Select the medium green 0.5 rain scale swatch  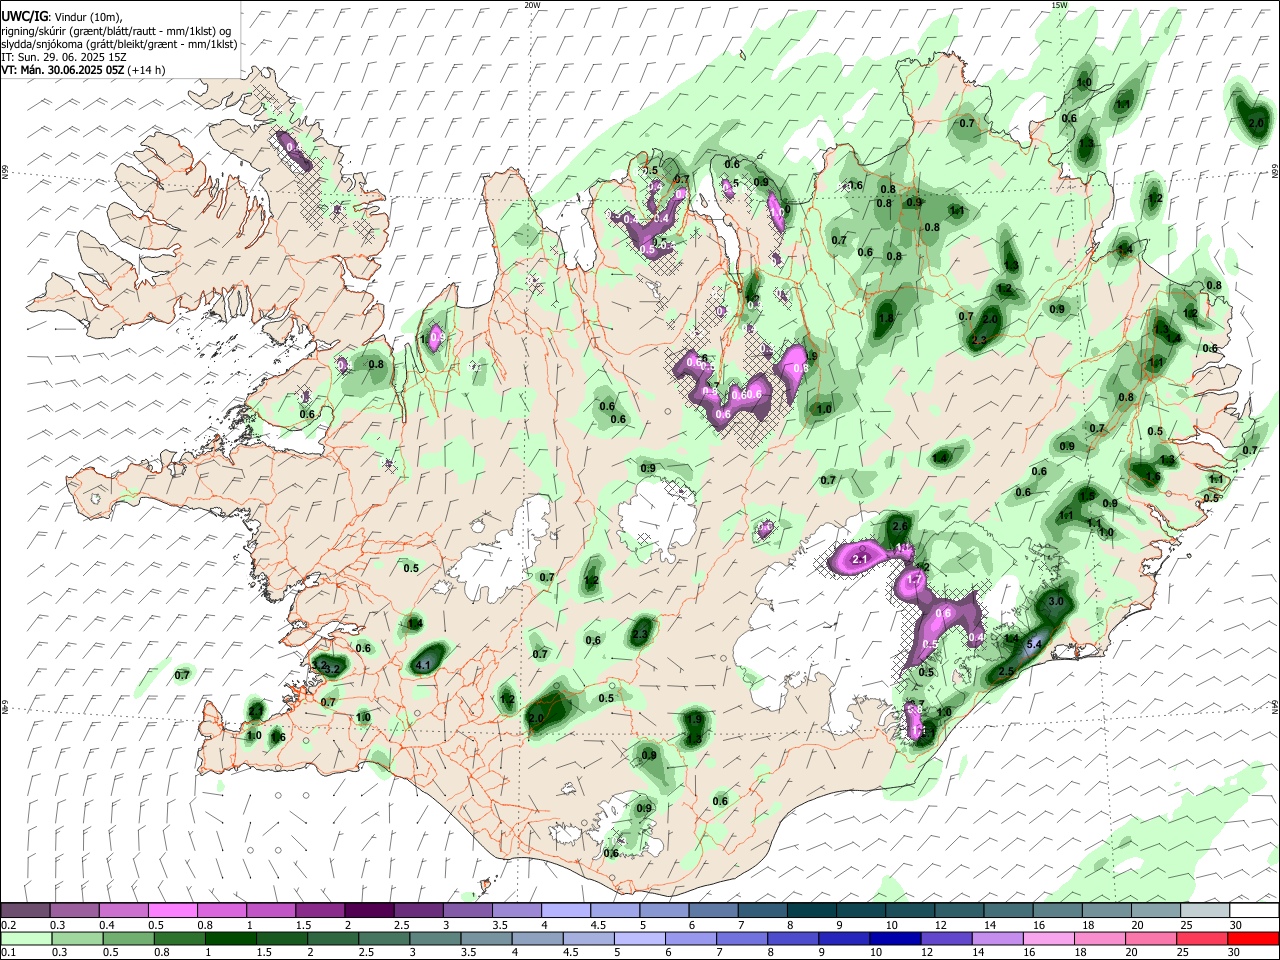(128, 939)
